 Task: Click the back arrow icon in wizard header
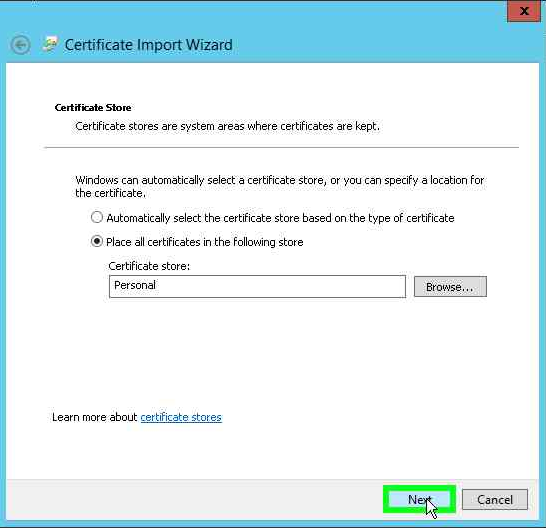[20, 45]
